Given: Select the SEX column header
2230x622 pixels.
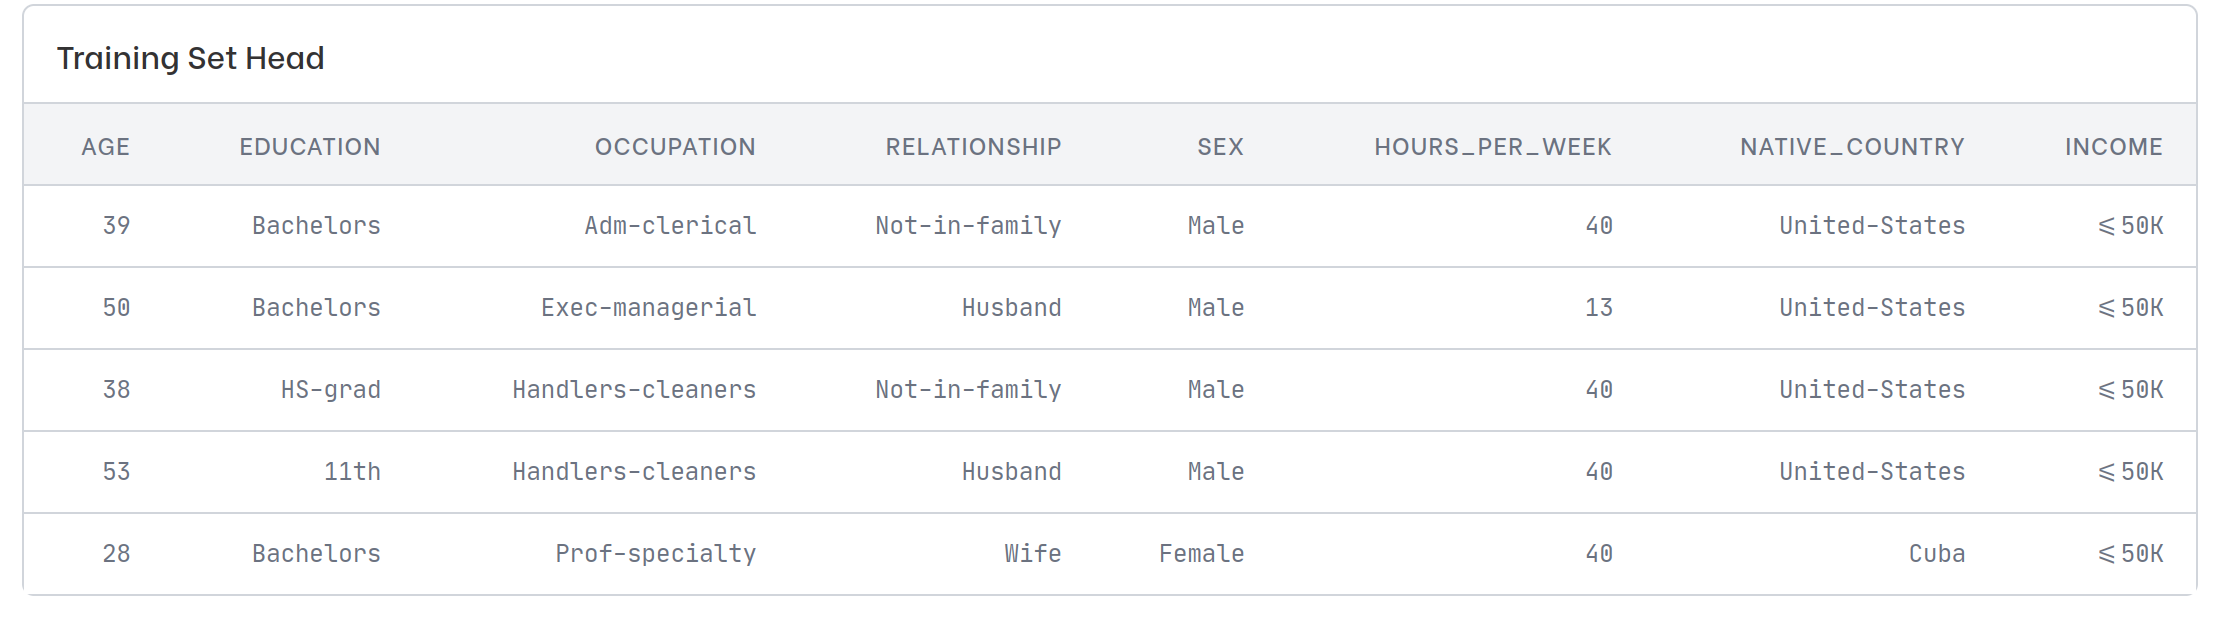Looking at the screenshot, I should coord(1220,147).
